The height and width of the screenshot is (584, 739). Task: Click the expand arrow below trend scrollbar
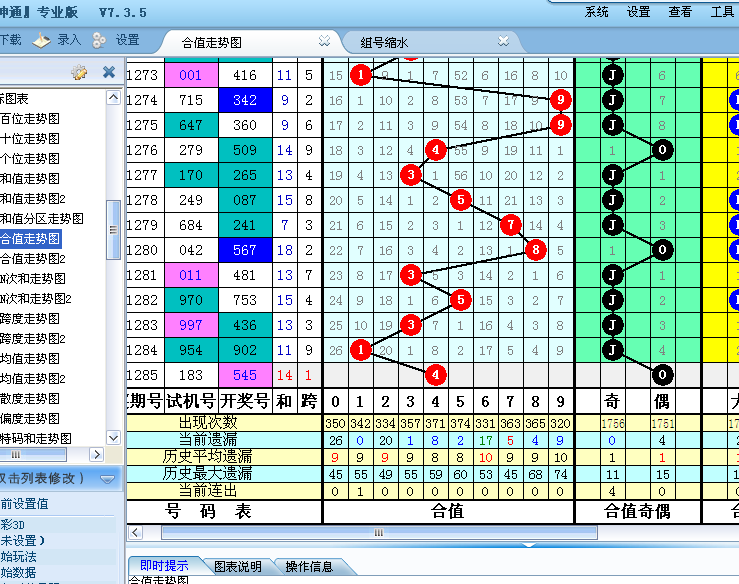click(528, 545)
